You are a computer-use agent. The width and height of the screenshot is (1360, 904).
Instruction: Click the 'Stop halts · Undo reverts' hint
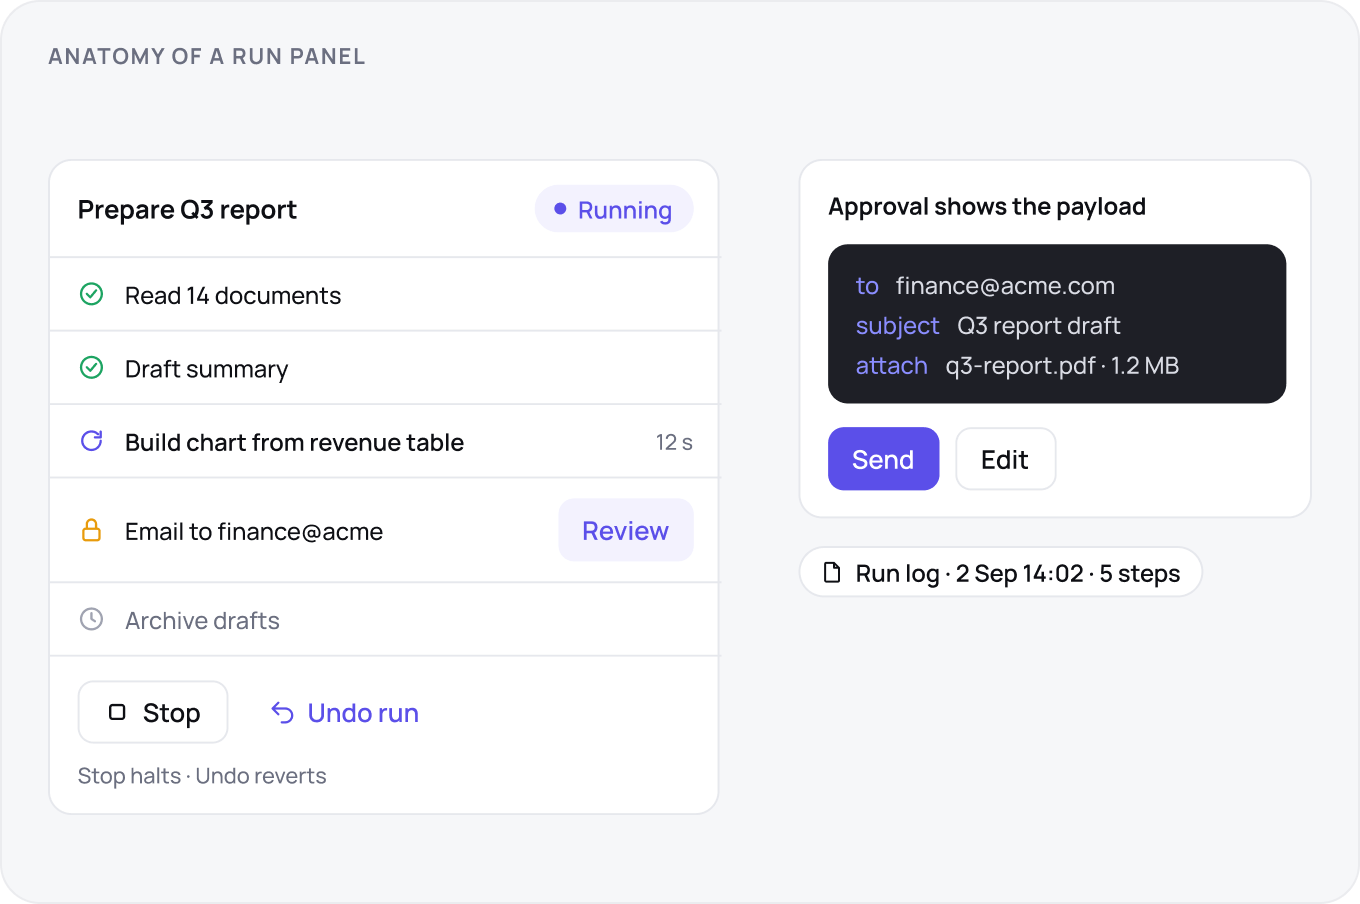click(202, 776)
